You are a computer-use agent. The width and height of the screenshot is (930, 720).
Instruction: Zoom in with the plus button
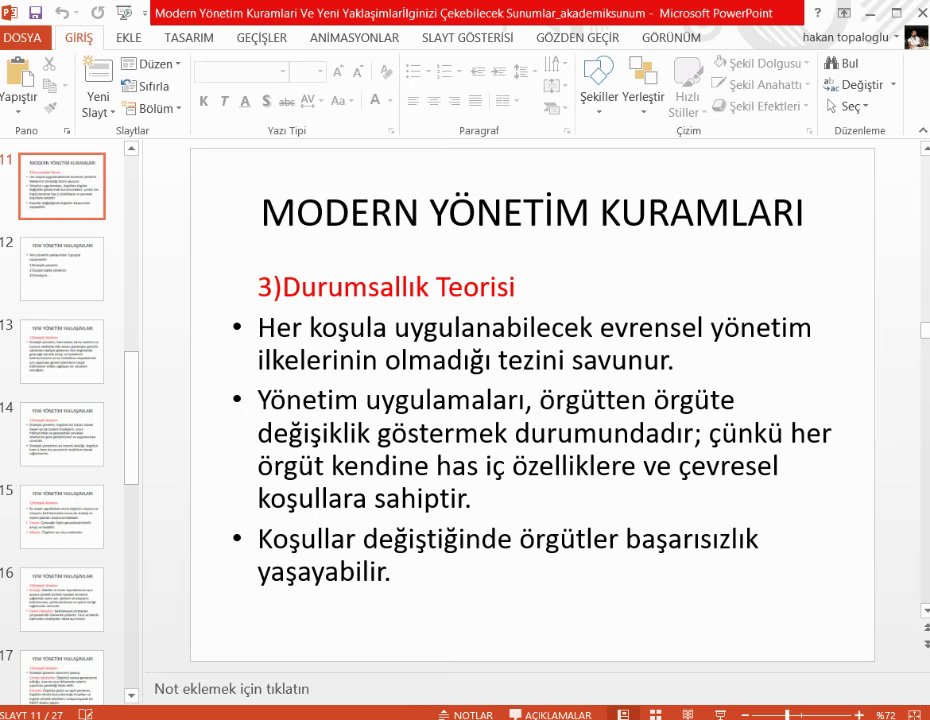pyautogui.click(x=859, y=715)
